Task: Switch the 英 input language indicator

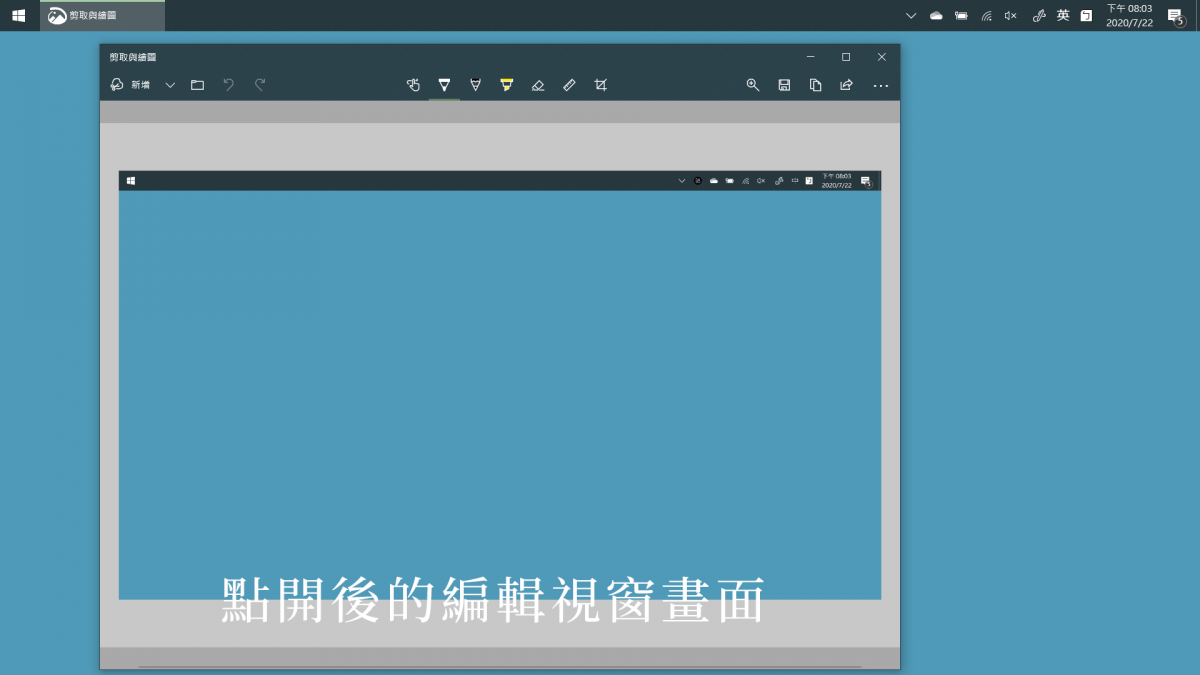Action: pos(1063,15)
